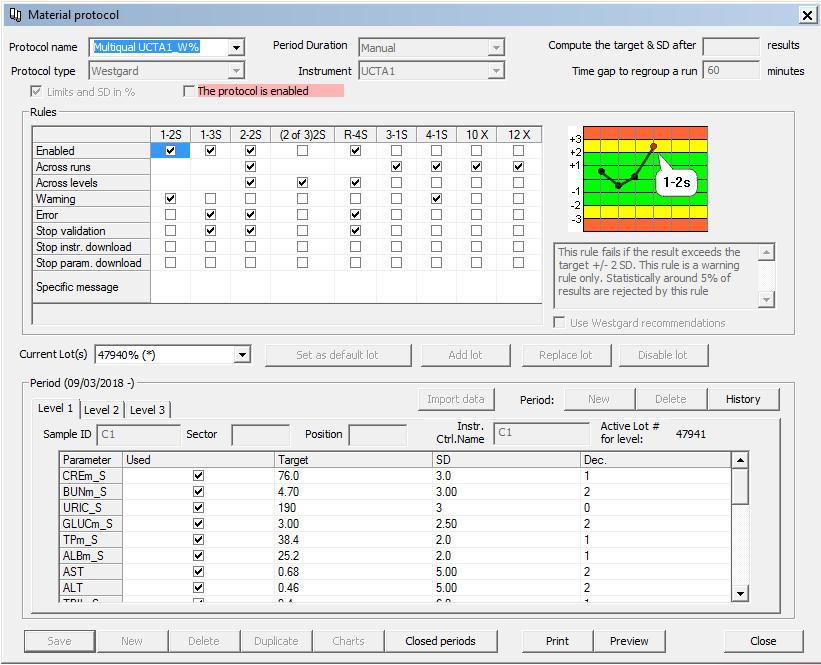Screen dimensions: 821x665
Task: Uncheck Used for ALT parameter
Action: pos(198,588)
